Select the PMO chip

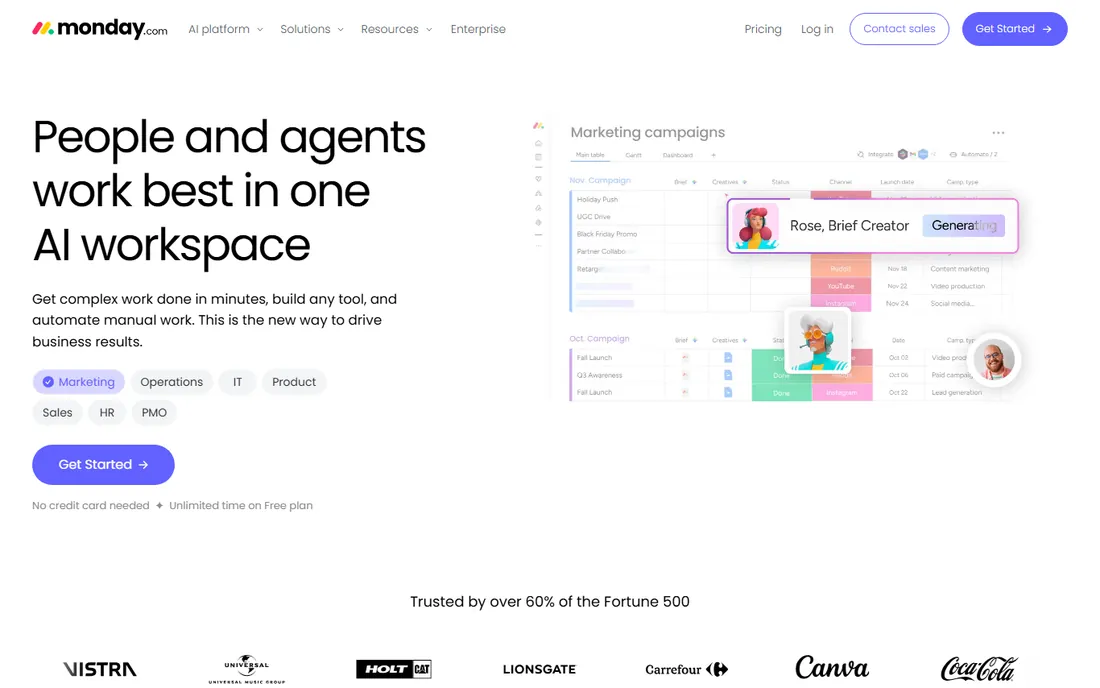tap(154, 412)
